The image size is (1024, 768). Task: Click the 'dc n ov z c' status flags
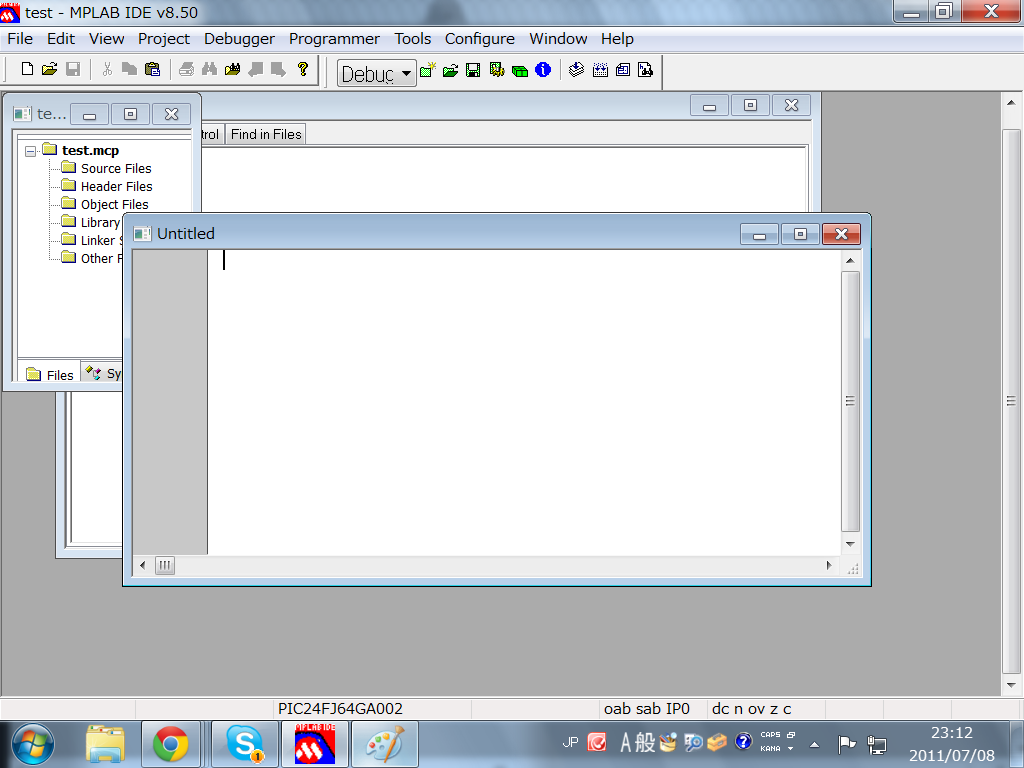pyautogui.click(x=751, y=709)
